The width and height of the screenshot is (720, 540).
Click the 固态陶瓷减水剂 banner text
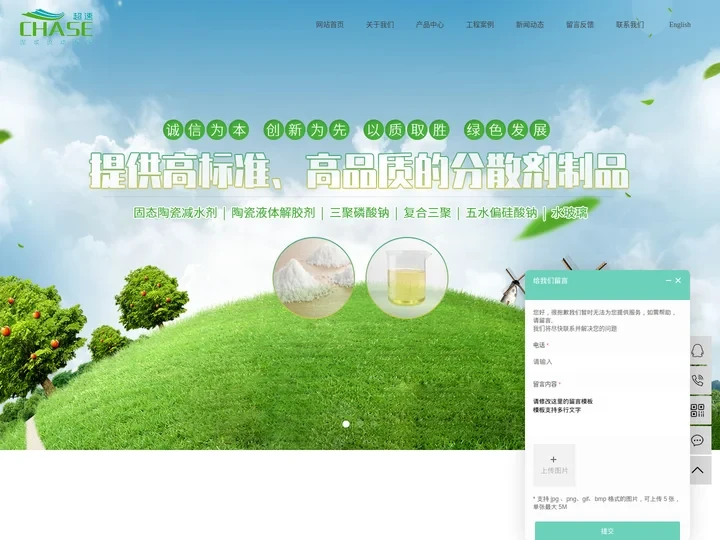(x=175, y=213)
